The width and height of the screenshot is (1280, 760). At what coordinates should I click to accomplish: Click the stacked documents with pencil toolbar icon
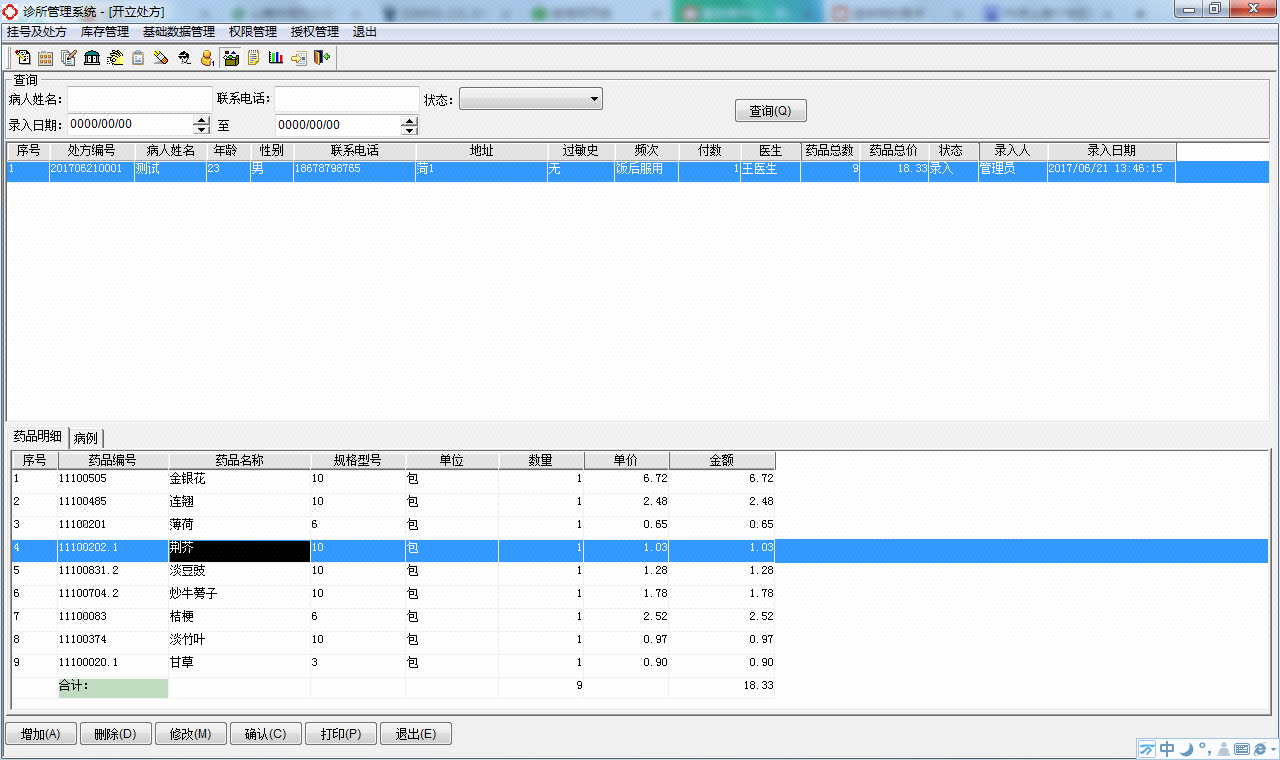pyautogui.click(x=69, y=58)
